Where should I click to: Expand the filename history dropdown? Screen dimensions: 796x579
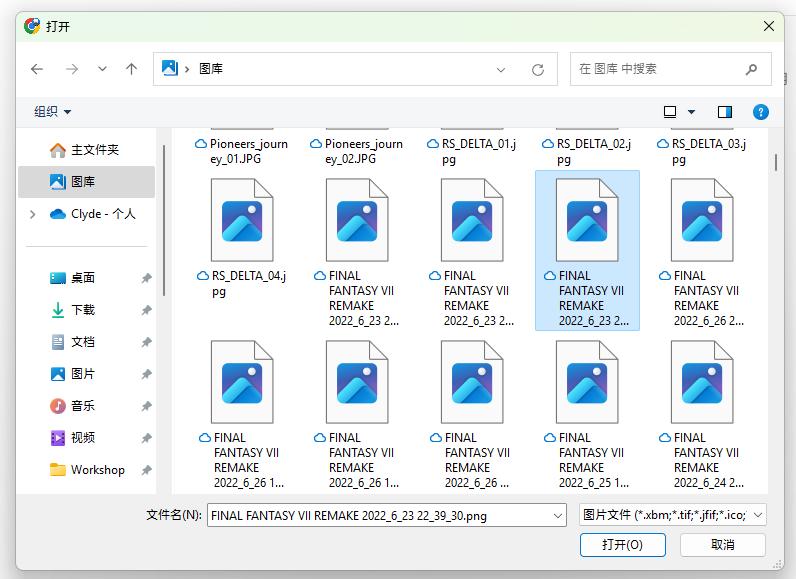(x=557, y=516)
